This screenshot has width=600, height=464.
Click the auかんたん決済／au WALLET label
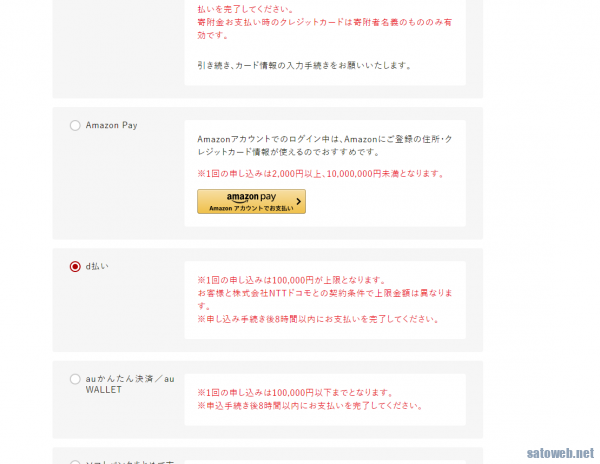(x=129, y=384)
